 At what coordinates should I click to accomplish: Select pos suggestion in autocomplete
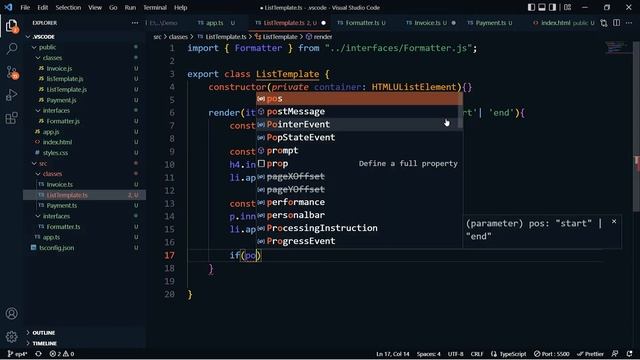[x=357, y=98]
